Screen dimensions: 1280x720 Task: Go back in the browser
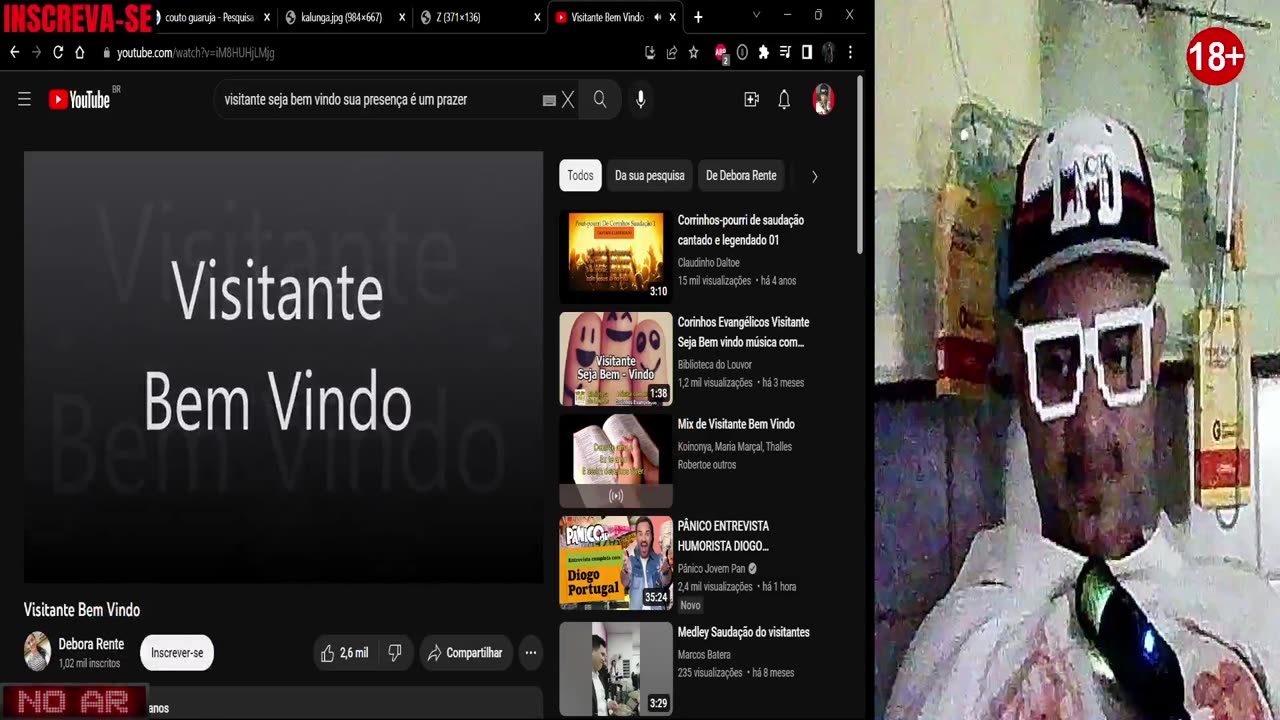point(15,52)
